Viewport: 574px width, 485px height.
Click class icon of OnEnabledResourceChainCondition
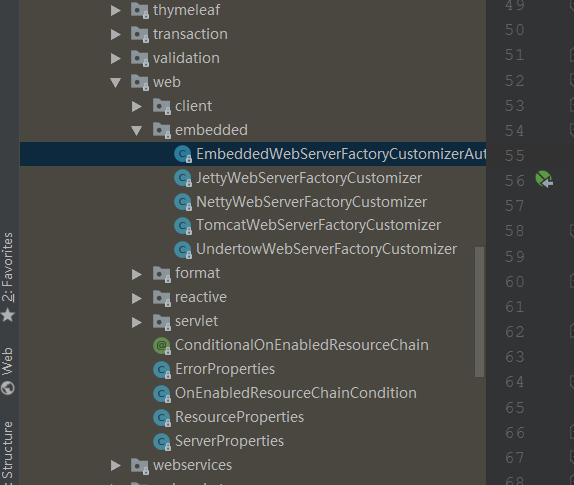coord(161,393)
